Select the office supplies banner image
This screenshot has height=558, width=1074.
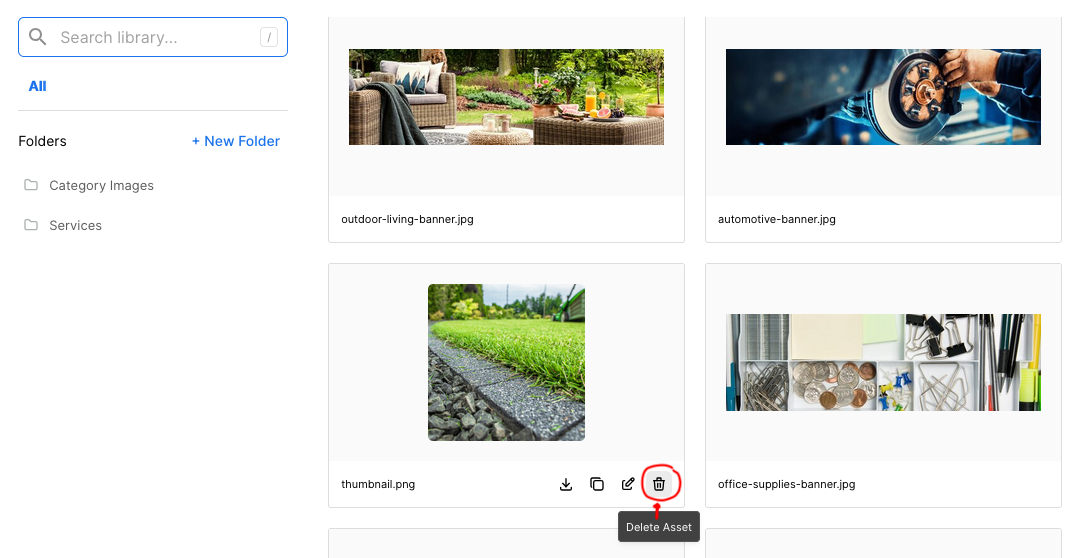[883, 362]
